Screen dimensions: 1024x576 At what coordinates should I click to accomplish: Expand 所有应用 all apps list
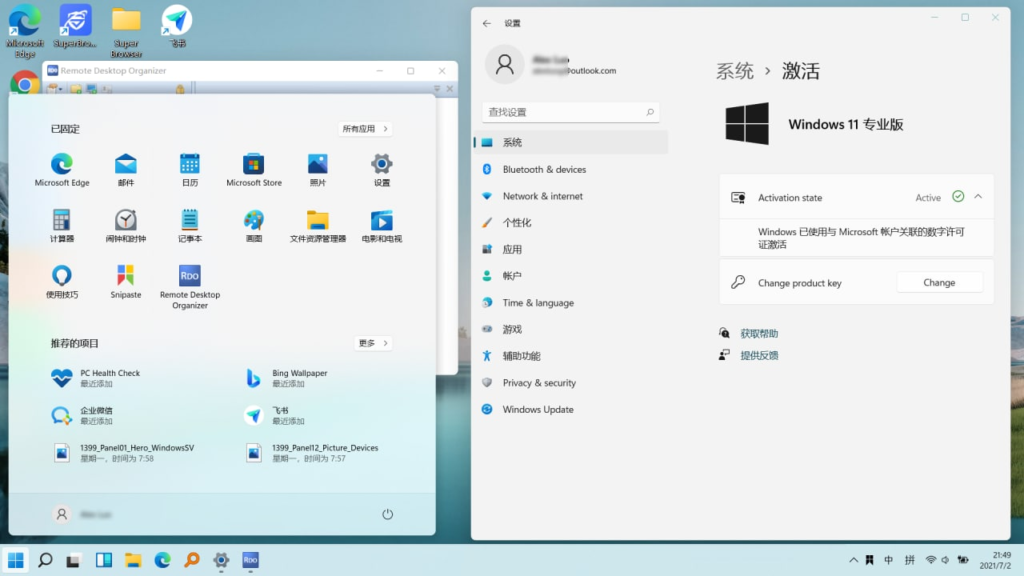(x=364, y=129)
